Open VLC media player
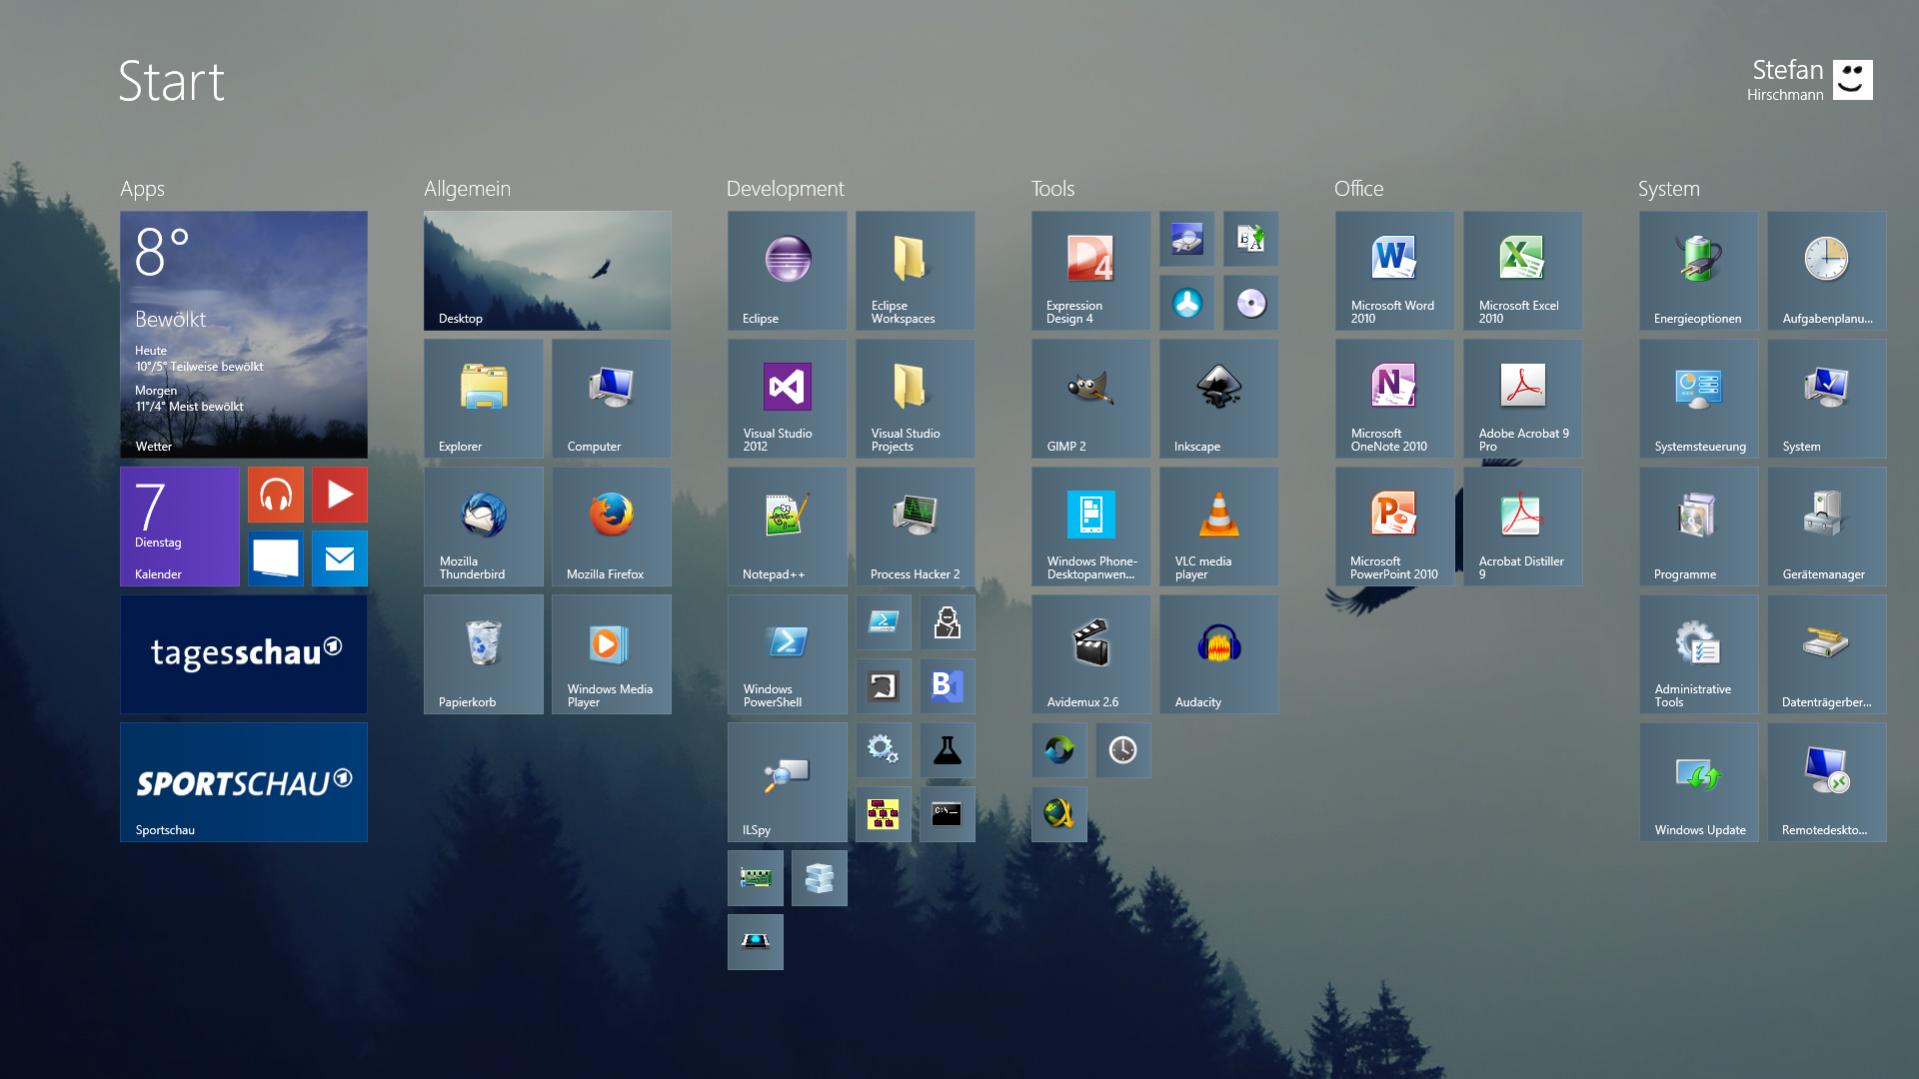This screenshot has width=1919, height=1079. point(1219,526)
